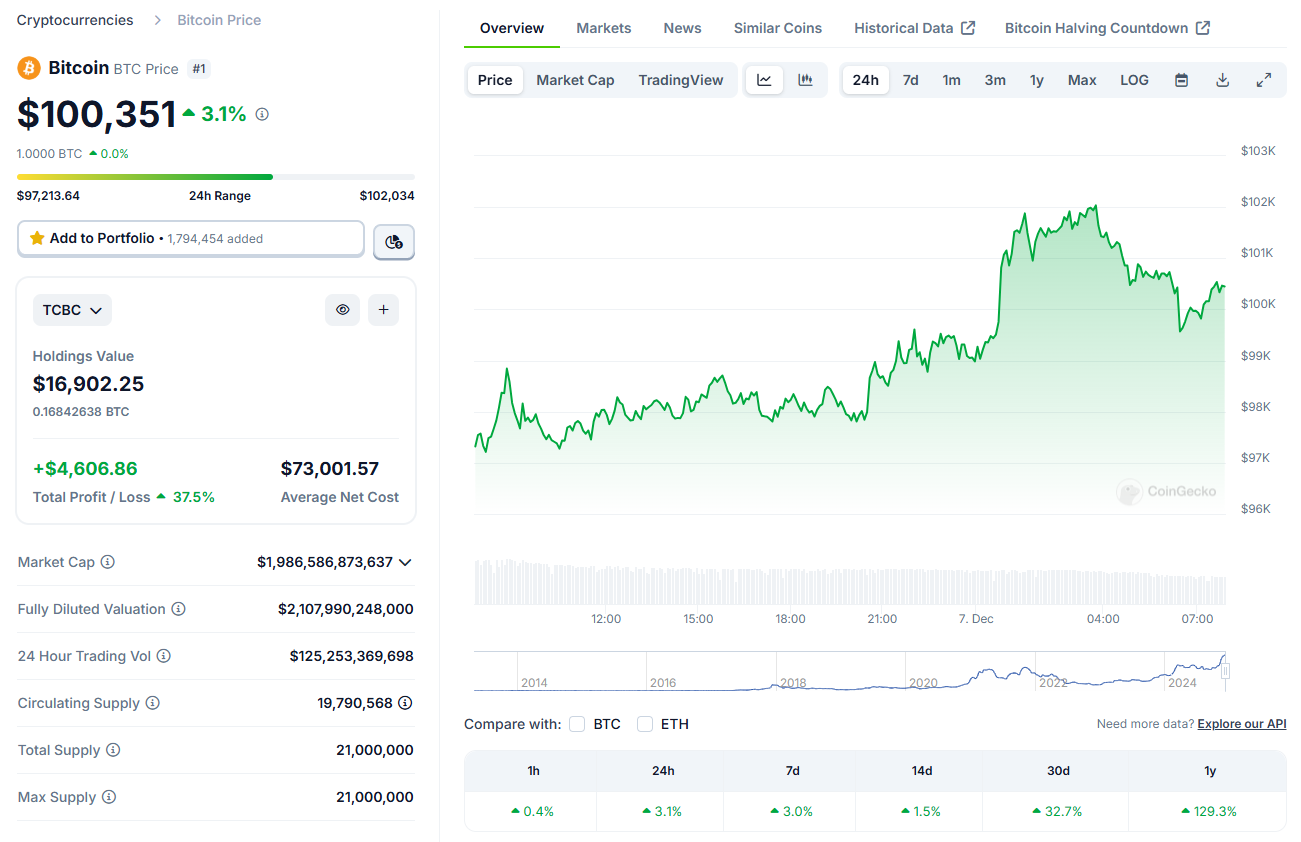
Task: Expand the chart to fullscreen
Action: 1263,79
